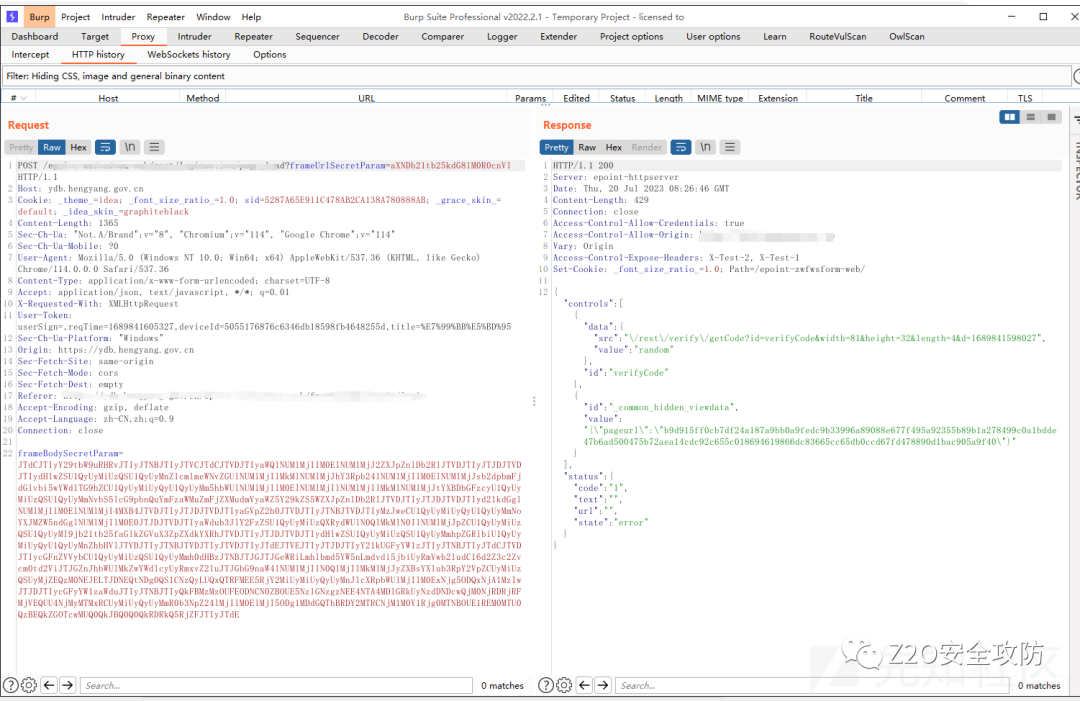The width and height of the screenshot is (1080, 701).
Task: Switch Response view to Raw
Action: [587, 147]
